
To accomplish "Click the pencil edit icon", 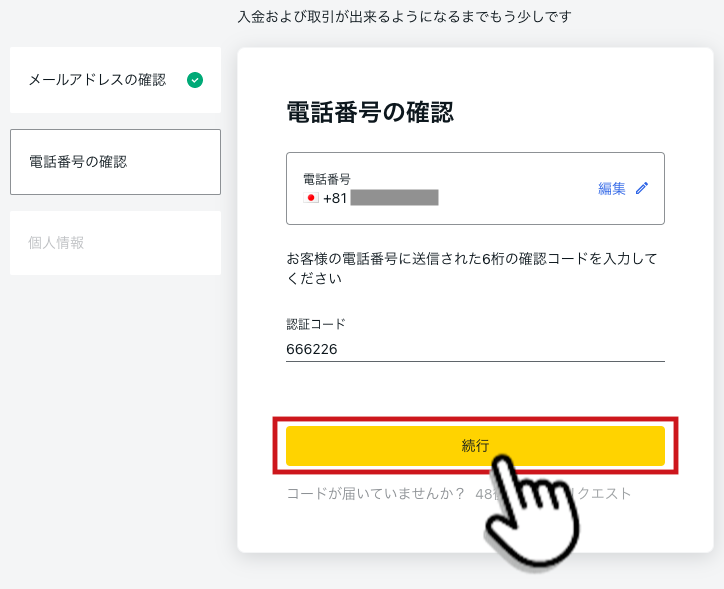I will coord(642,188).
